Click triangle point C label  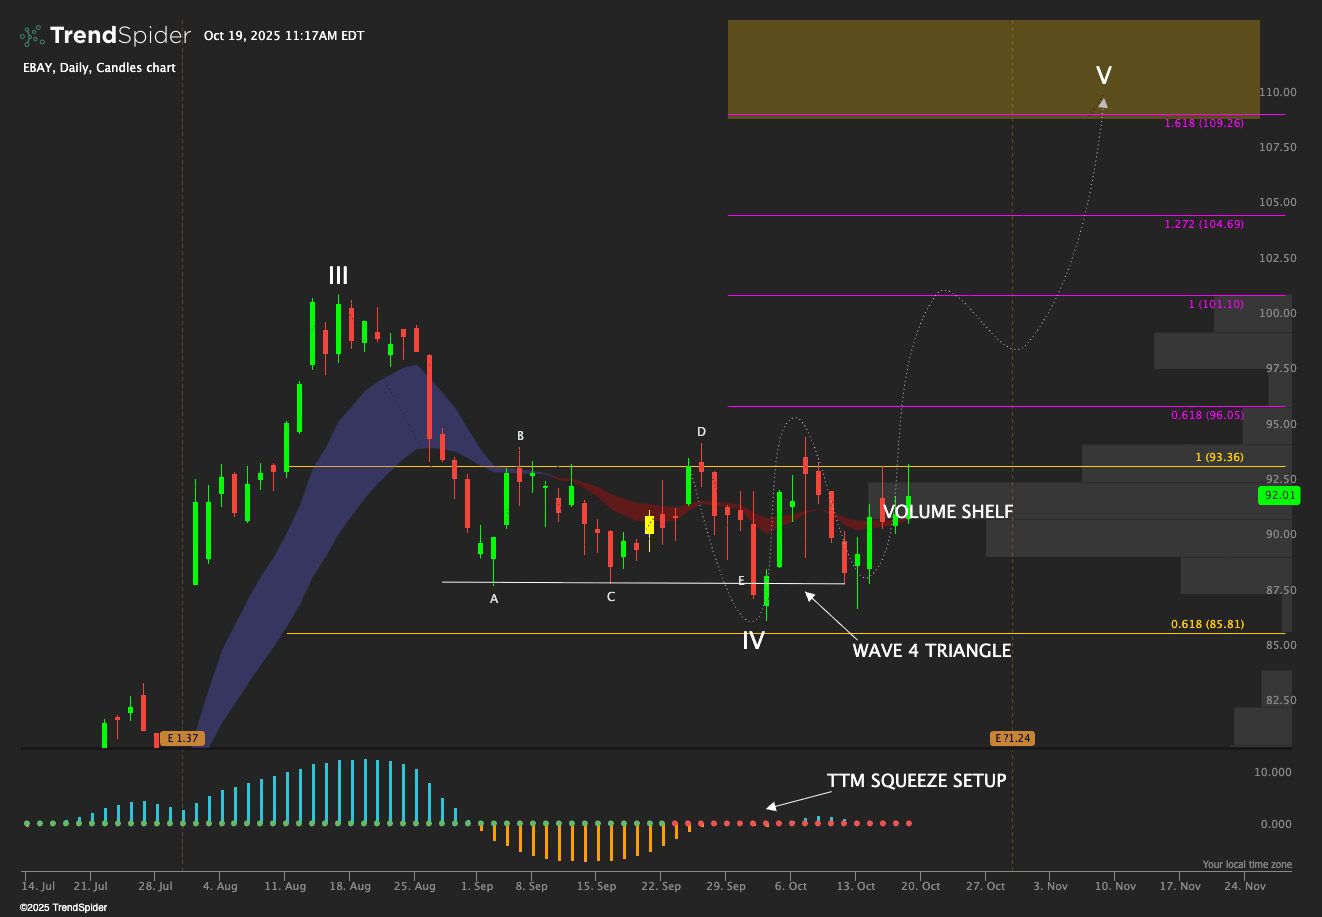coord(611,597)
